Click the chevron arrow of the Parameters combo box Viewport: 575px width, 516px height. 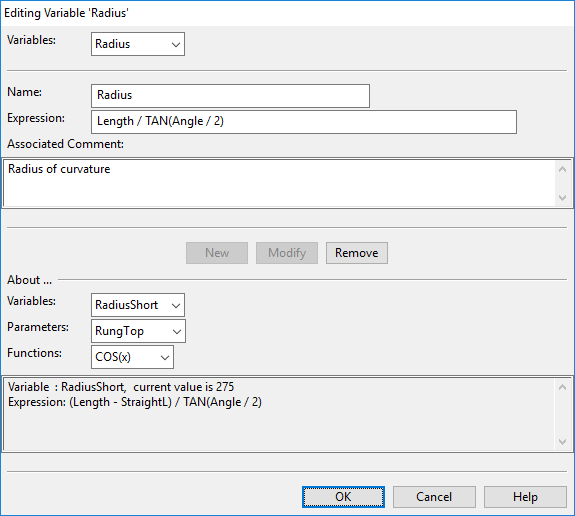[177, 332]
